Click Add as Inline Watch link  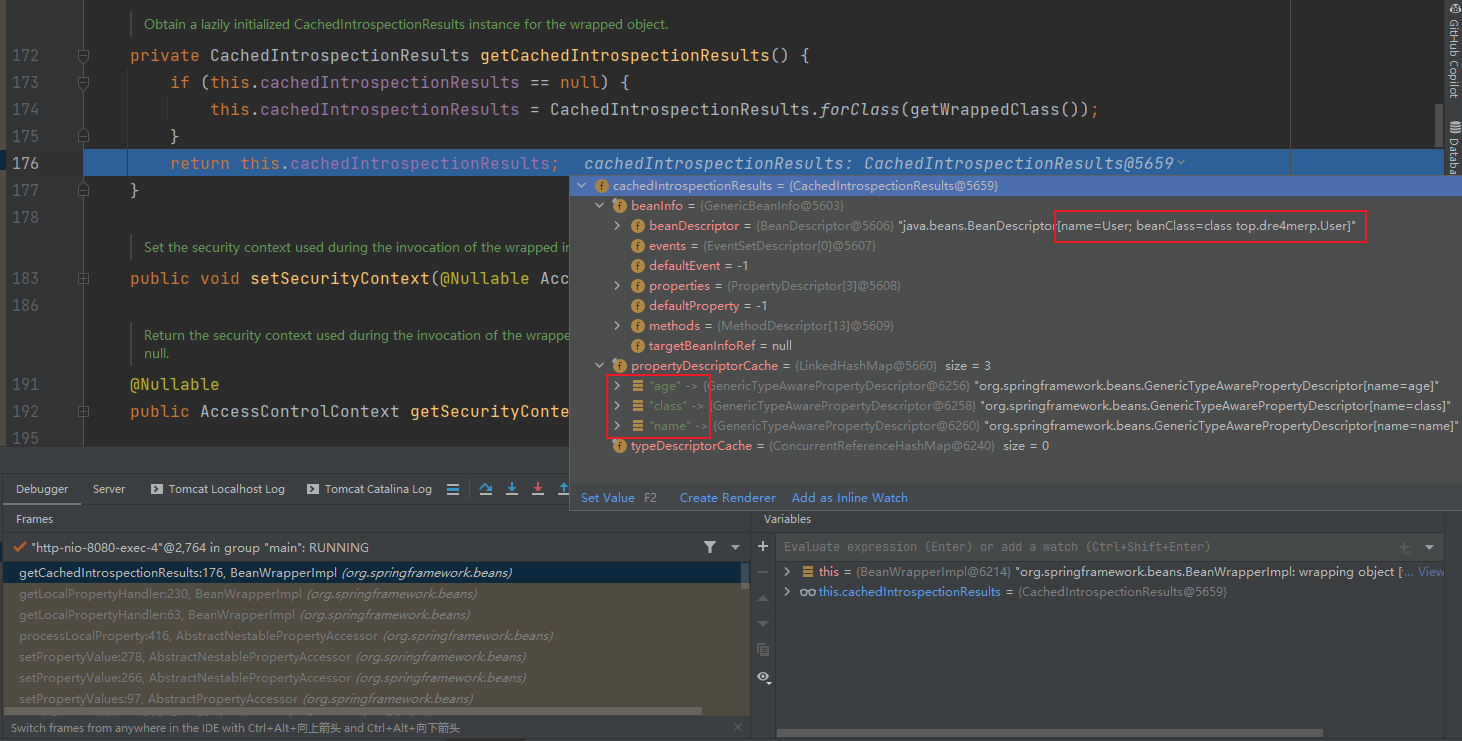pyautogui.click(x=850, y=497)
